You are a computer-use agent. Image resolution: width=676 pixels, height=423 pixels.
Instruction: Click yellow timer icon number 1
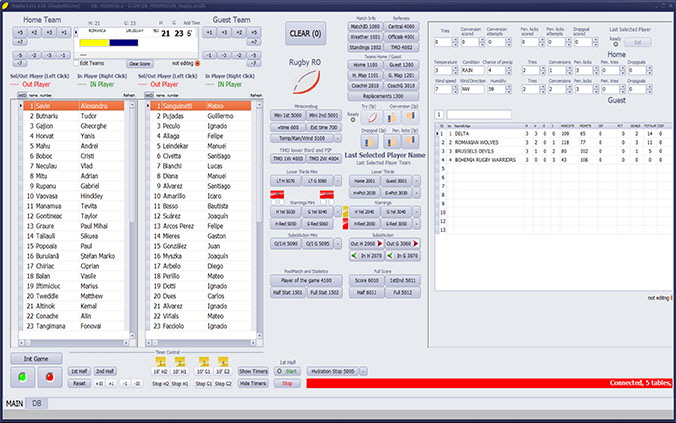click(160, 362)
